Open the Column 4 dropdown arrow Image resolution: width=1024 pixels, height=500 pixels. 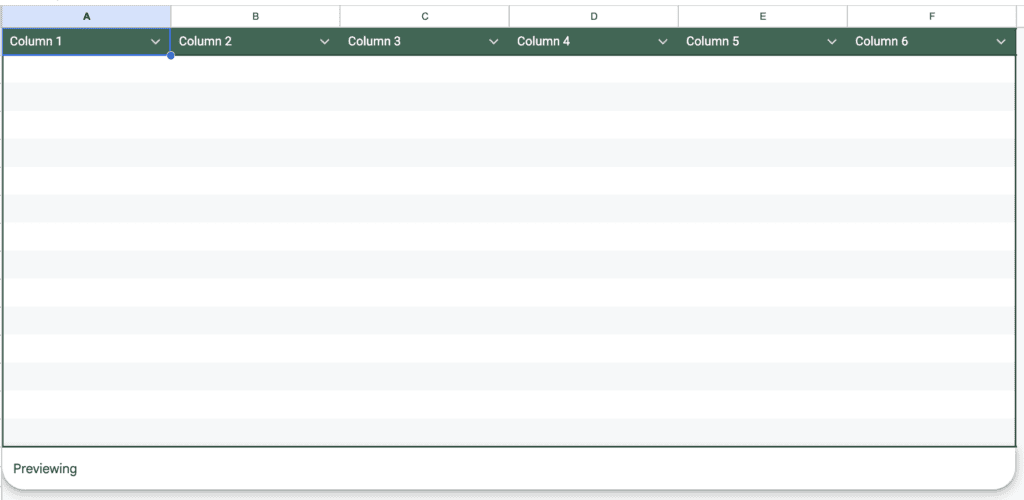pos(663,42)
